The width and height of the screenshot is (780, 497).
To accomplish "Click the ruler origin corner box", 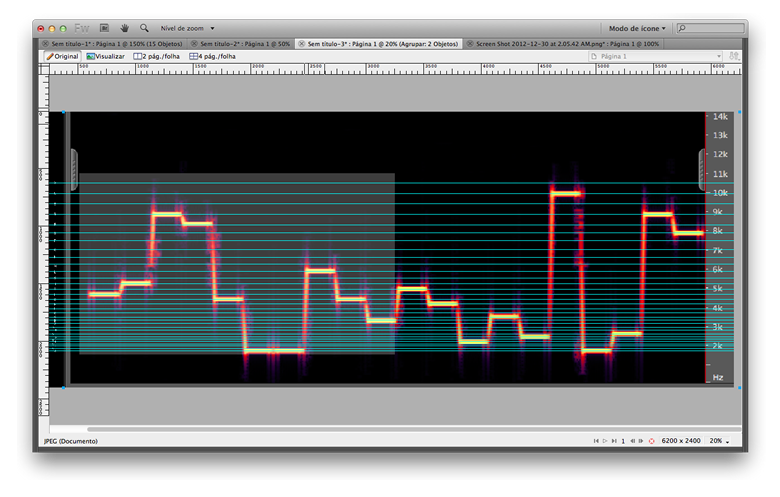I will coord(44,69).
